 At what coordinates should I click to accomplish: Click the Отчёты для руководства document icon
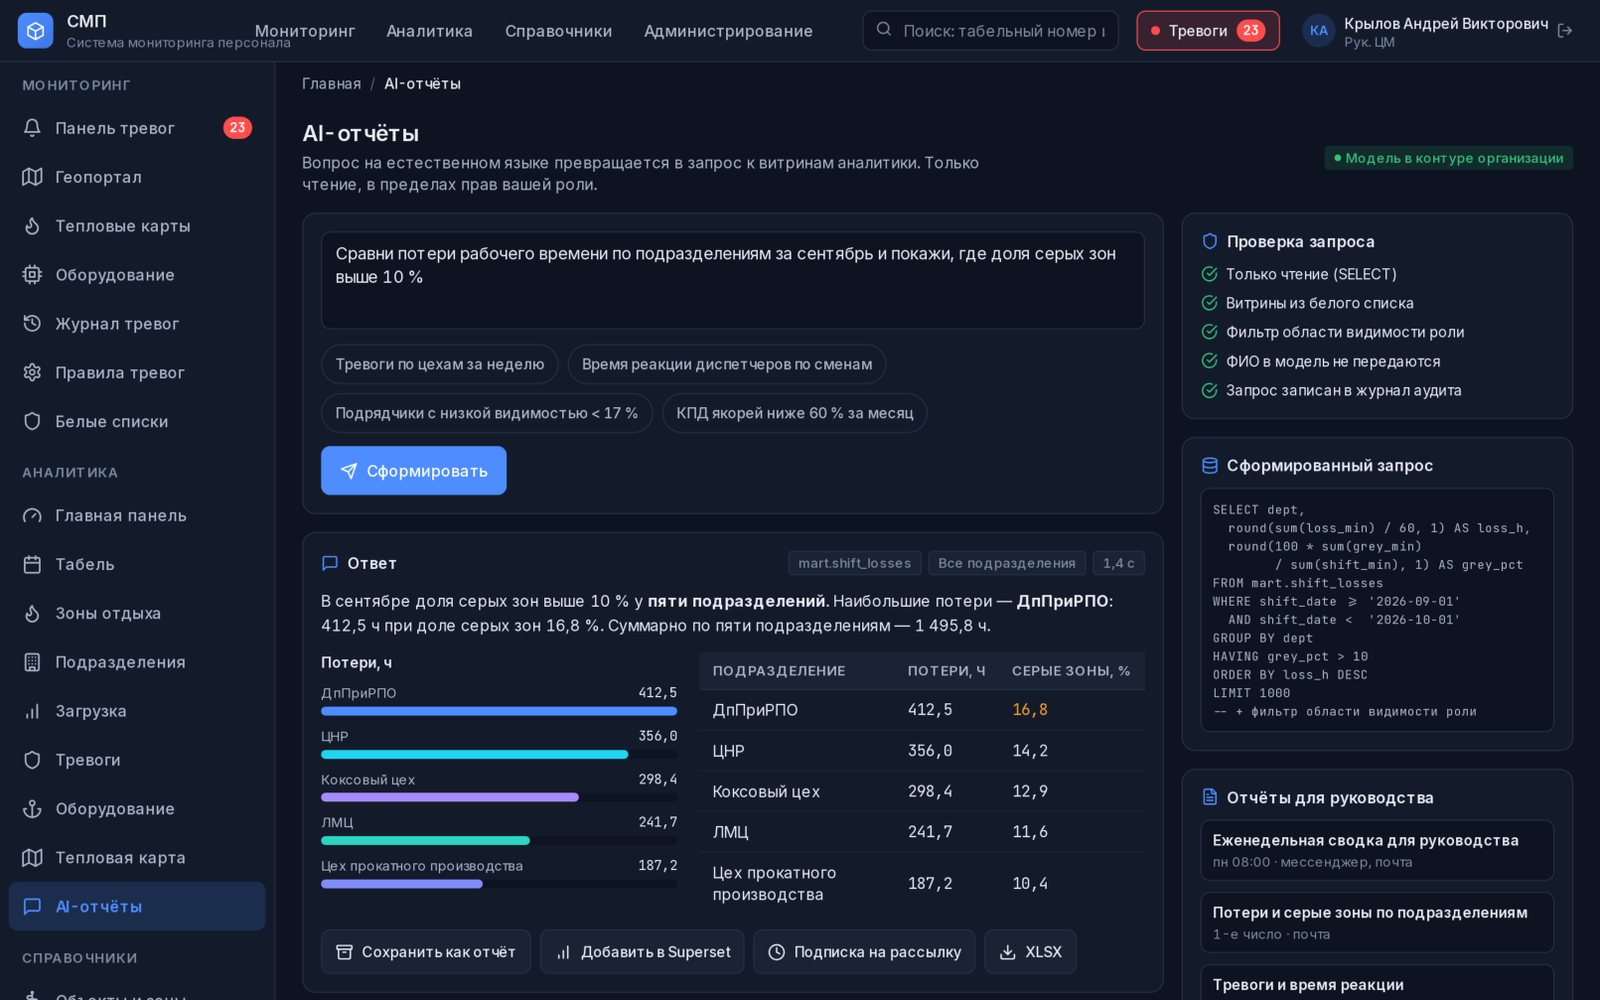(1209, 797)
